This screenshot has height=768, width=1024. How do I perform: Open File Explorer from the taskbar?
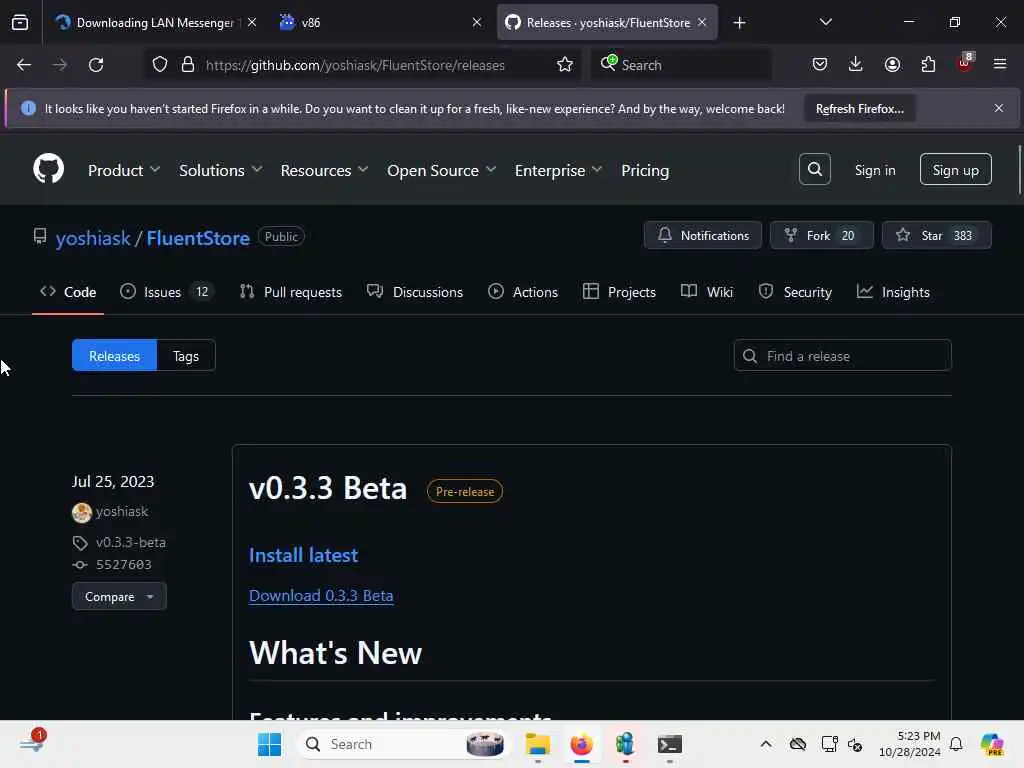click(537, 744)
